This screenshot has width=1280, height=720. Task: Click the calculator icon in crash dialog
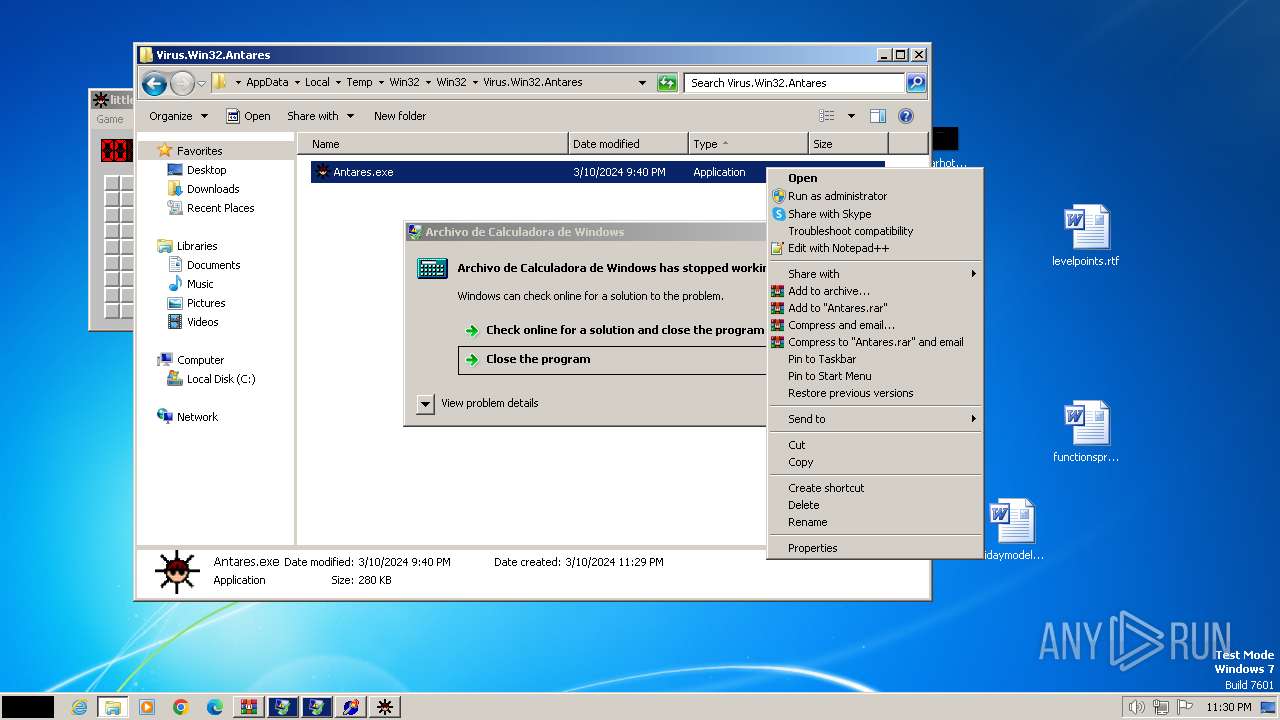[x=432, y=268]
